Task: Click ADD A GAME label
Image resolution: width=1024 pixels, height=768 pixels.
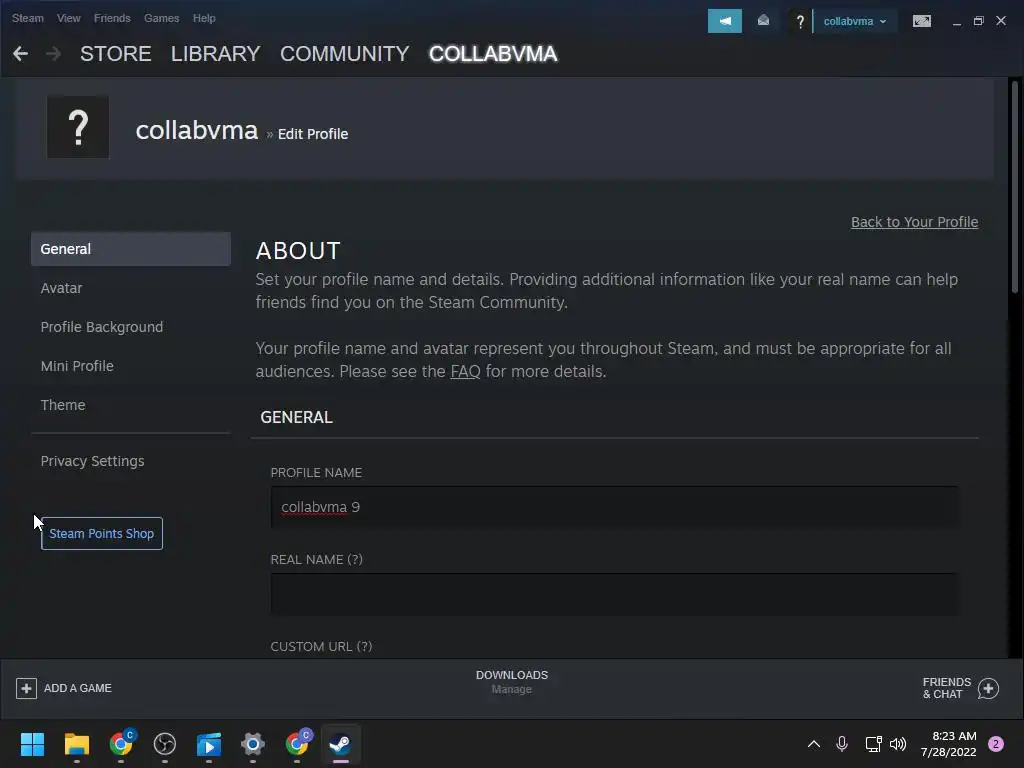Action: (x=78, y=688)
